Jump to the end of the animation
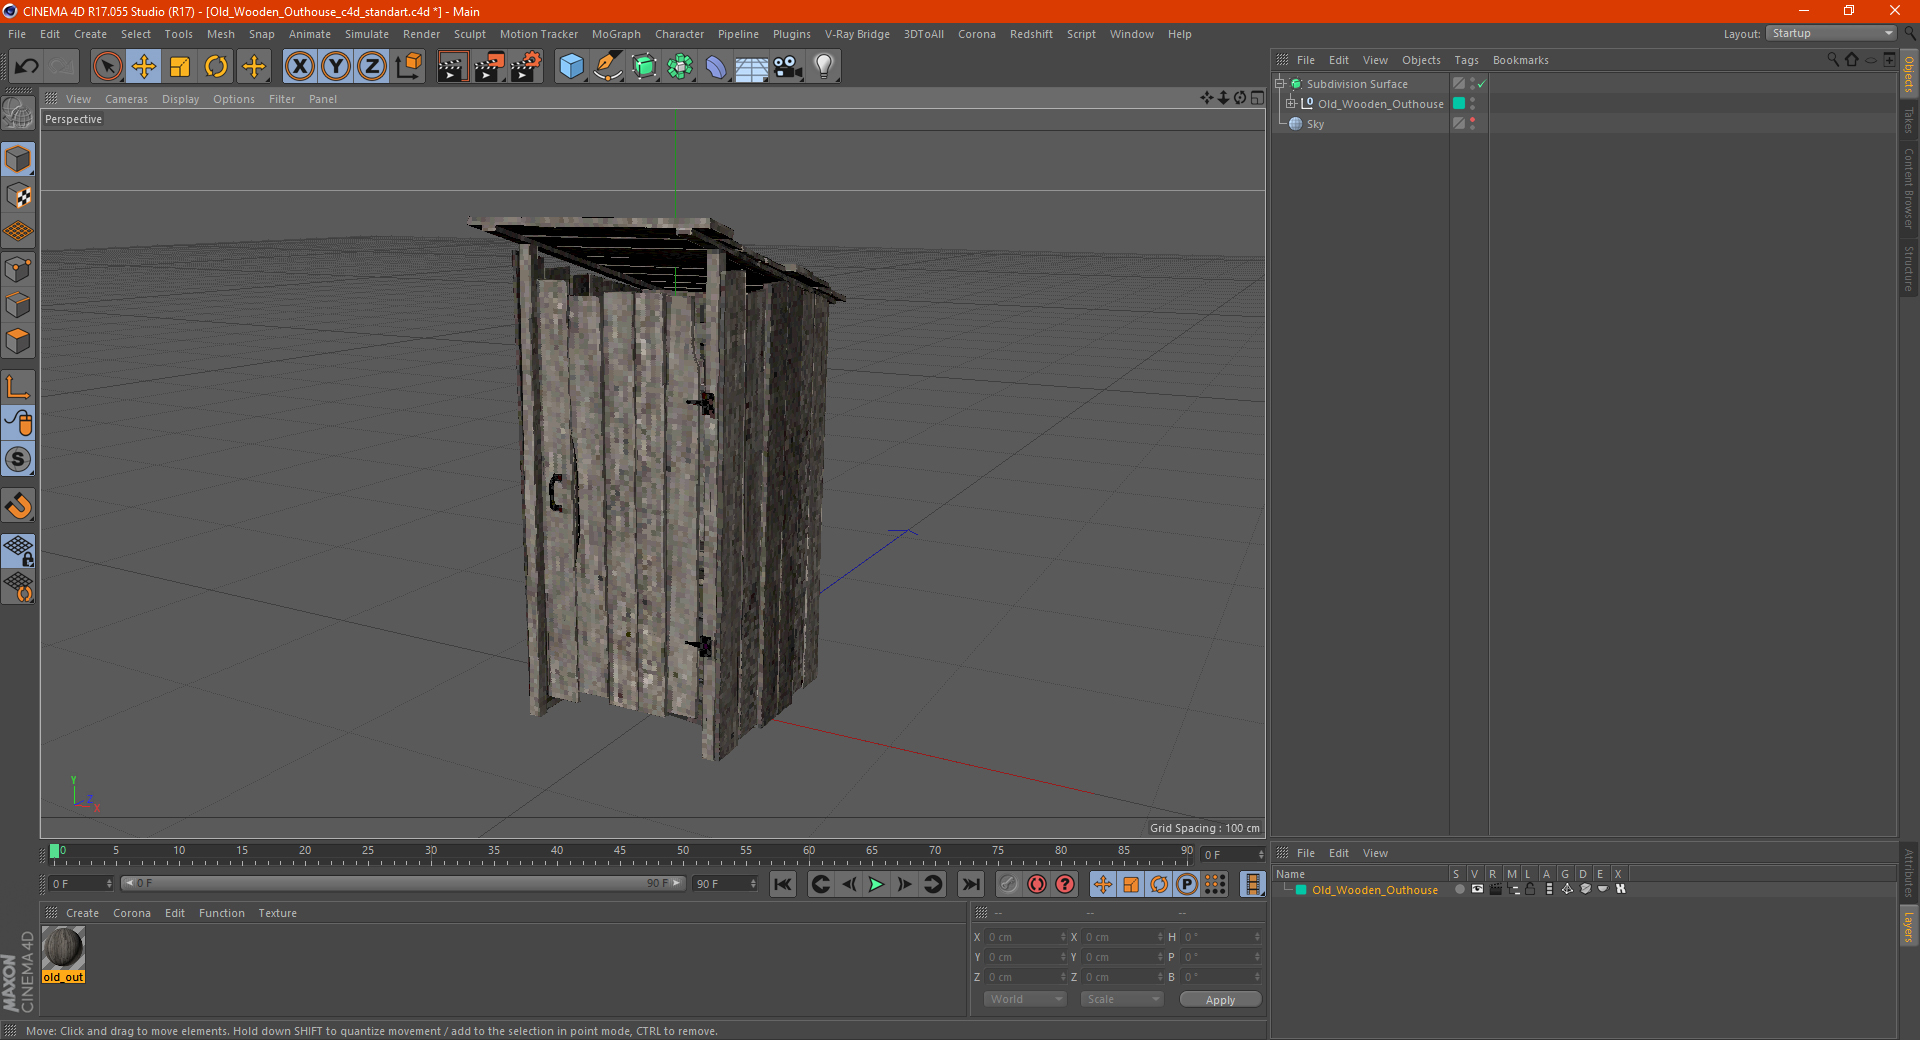The height and width of the screenshot is (1040, 1920). point(970,884)
